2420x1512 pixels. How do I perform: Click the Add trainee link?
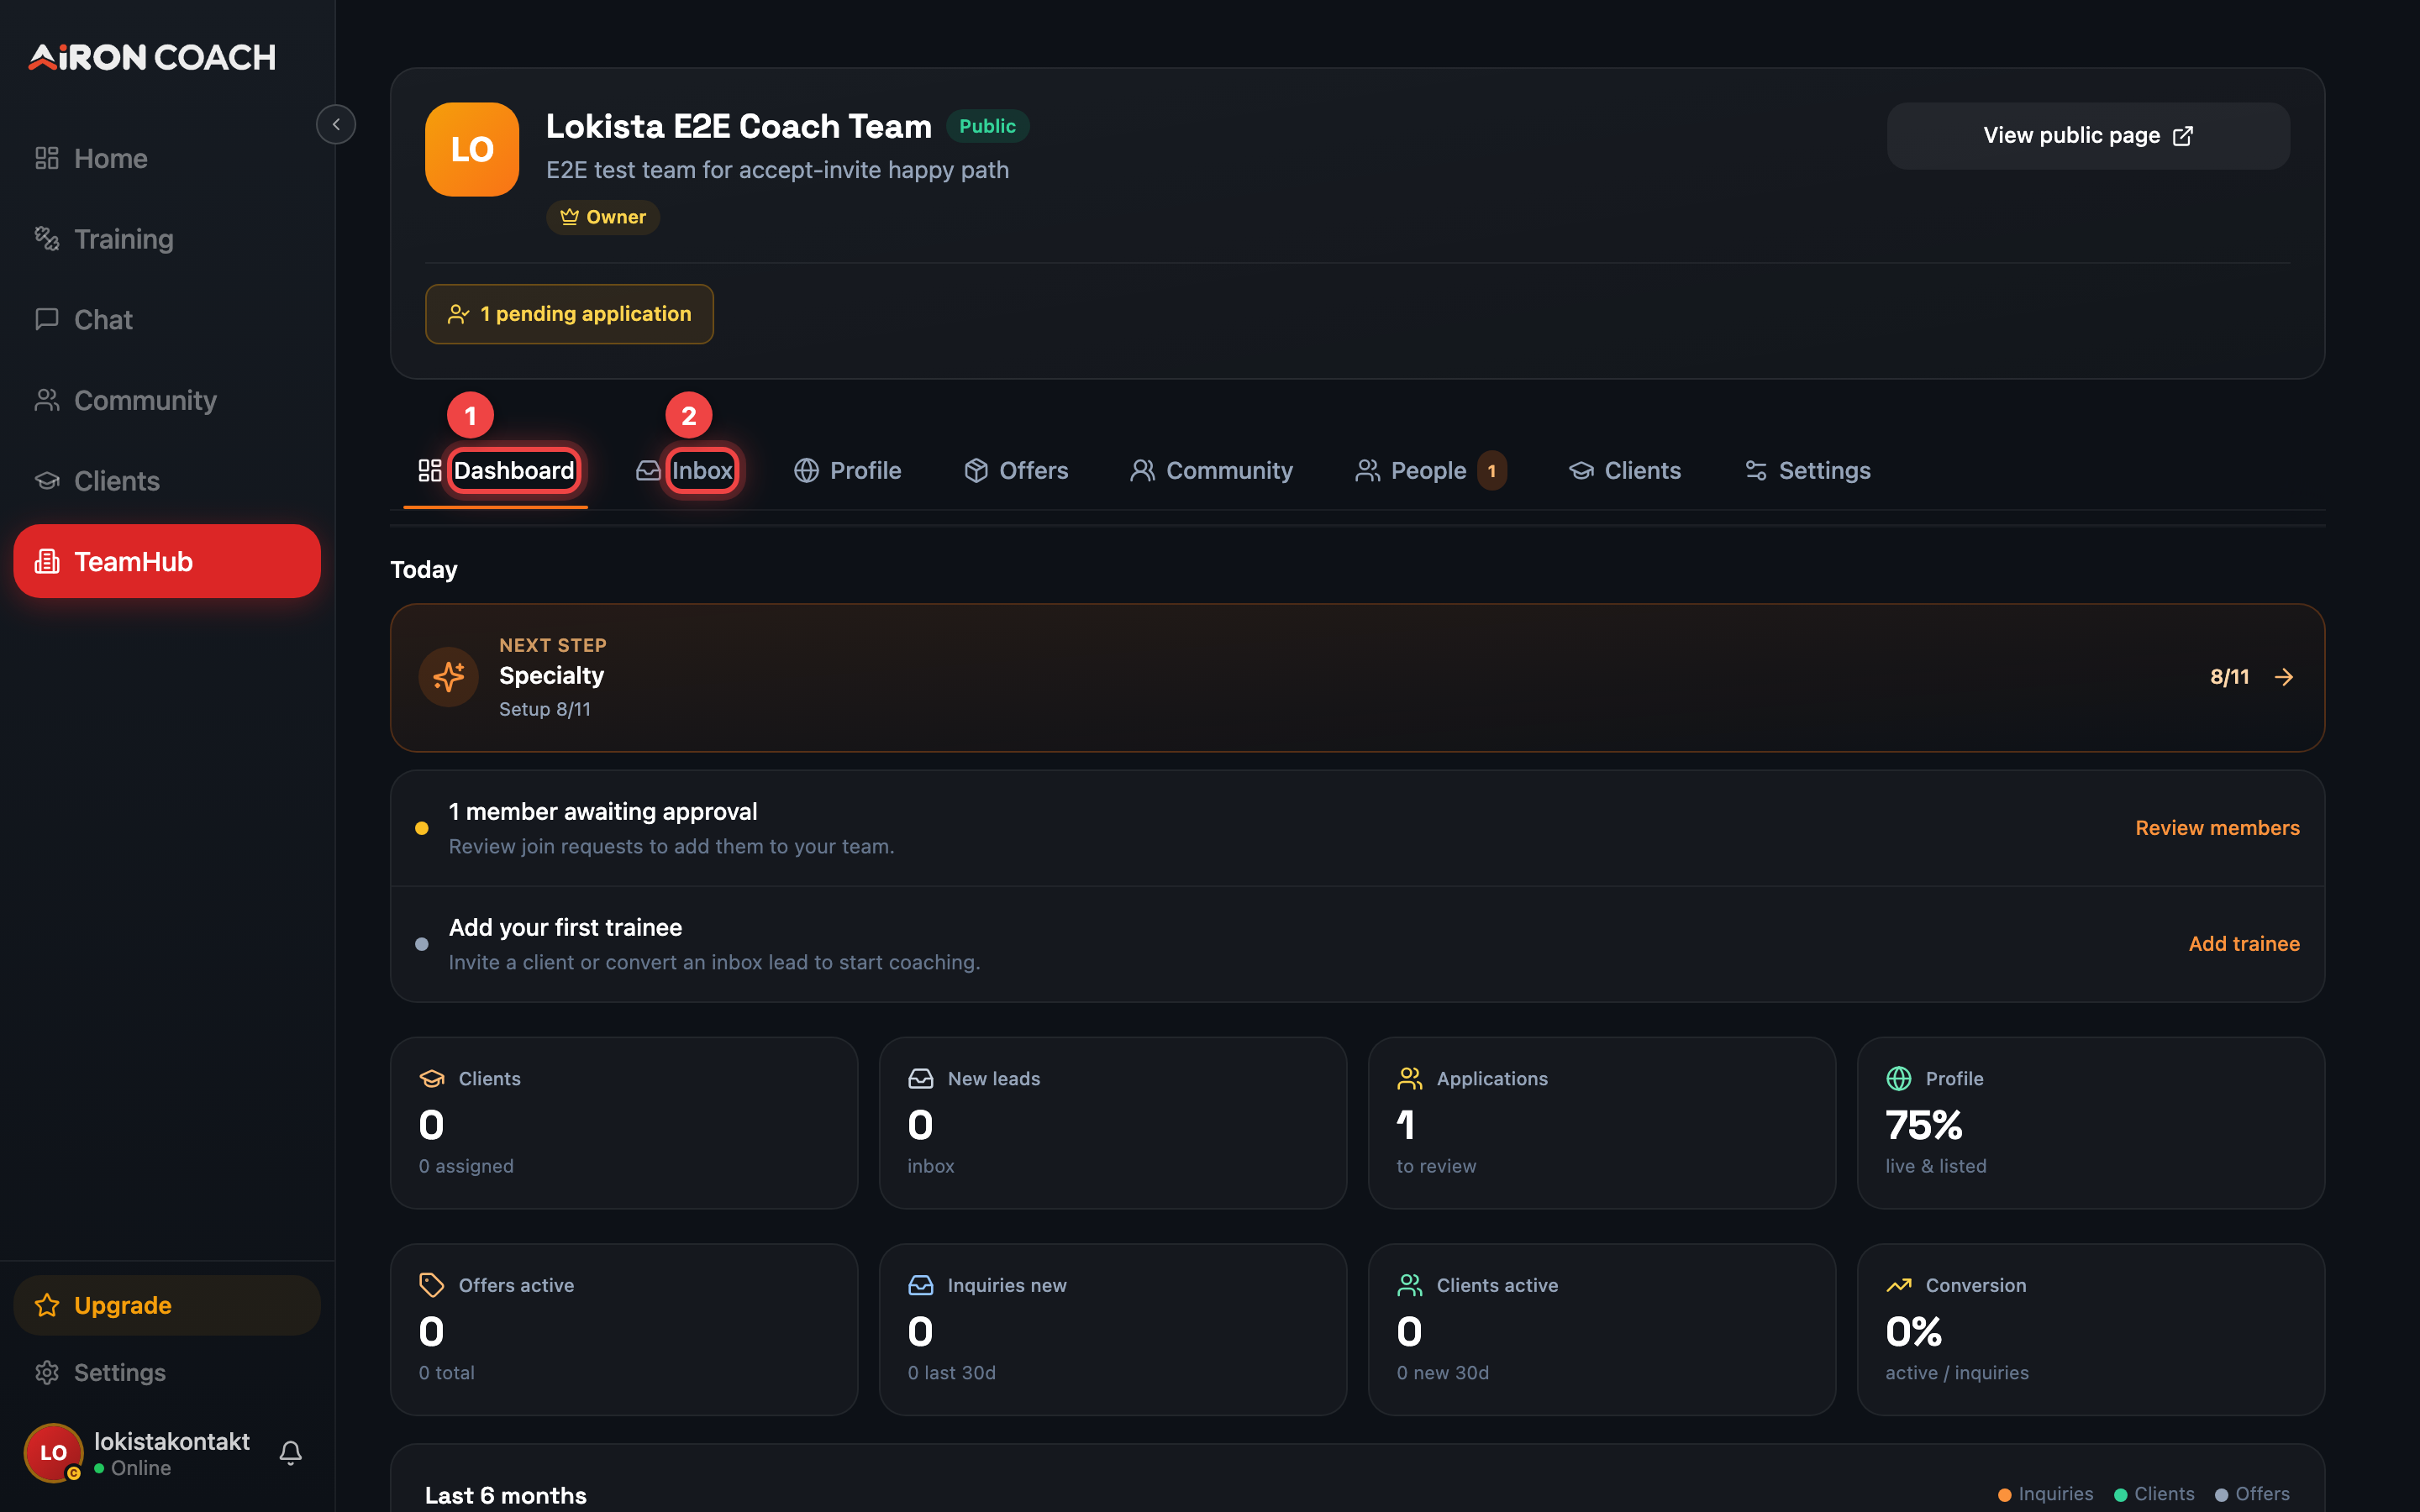tap(2244, 944)
